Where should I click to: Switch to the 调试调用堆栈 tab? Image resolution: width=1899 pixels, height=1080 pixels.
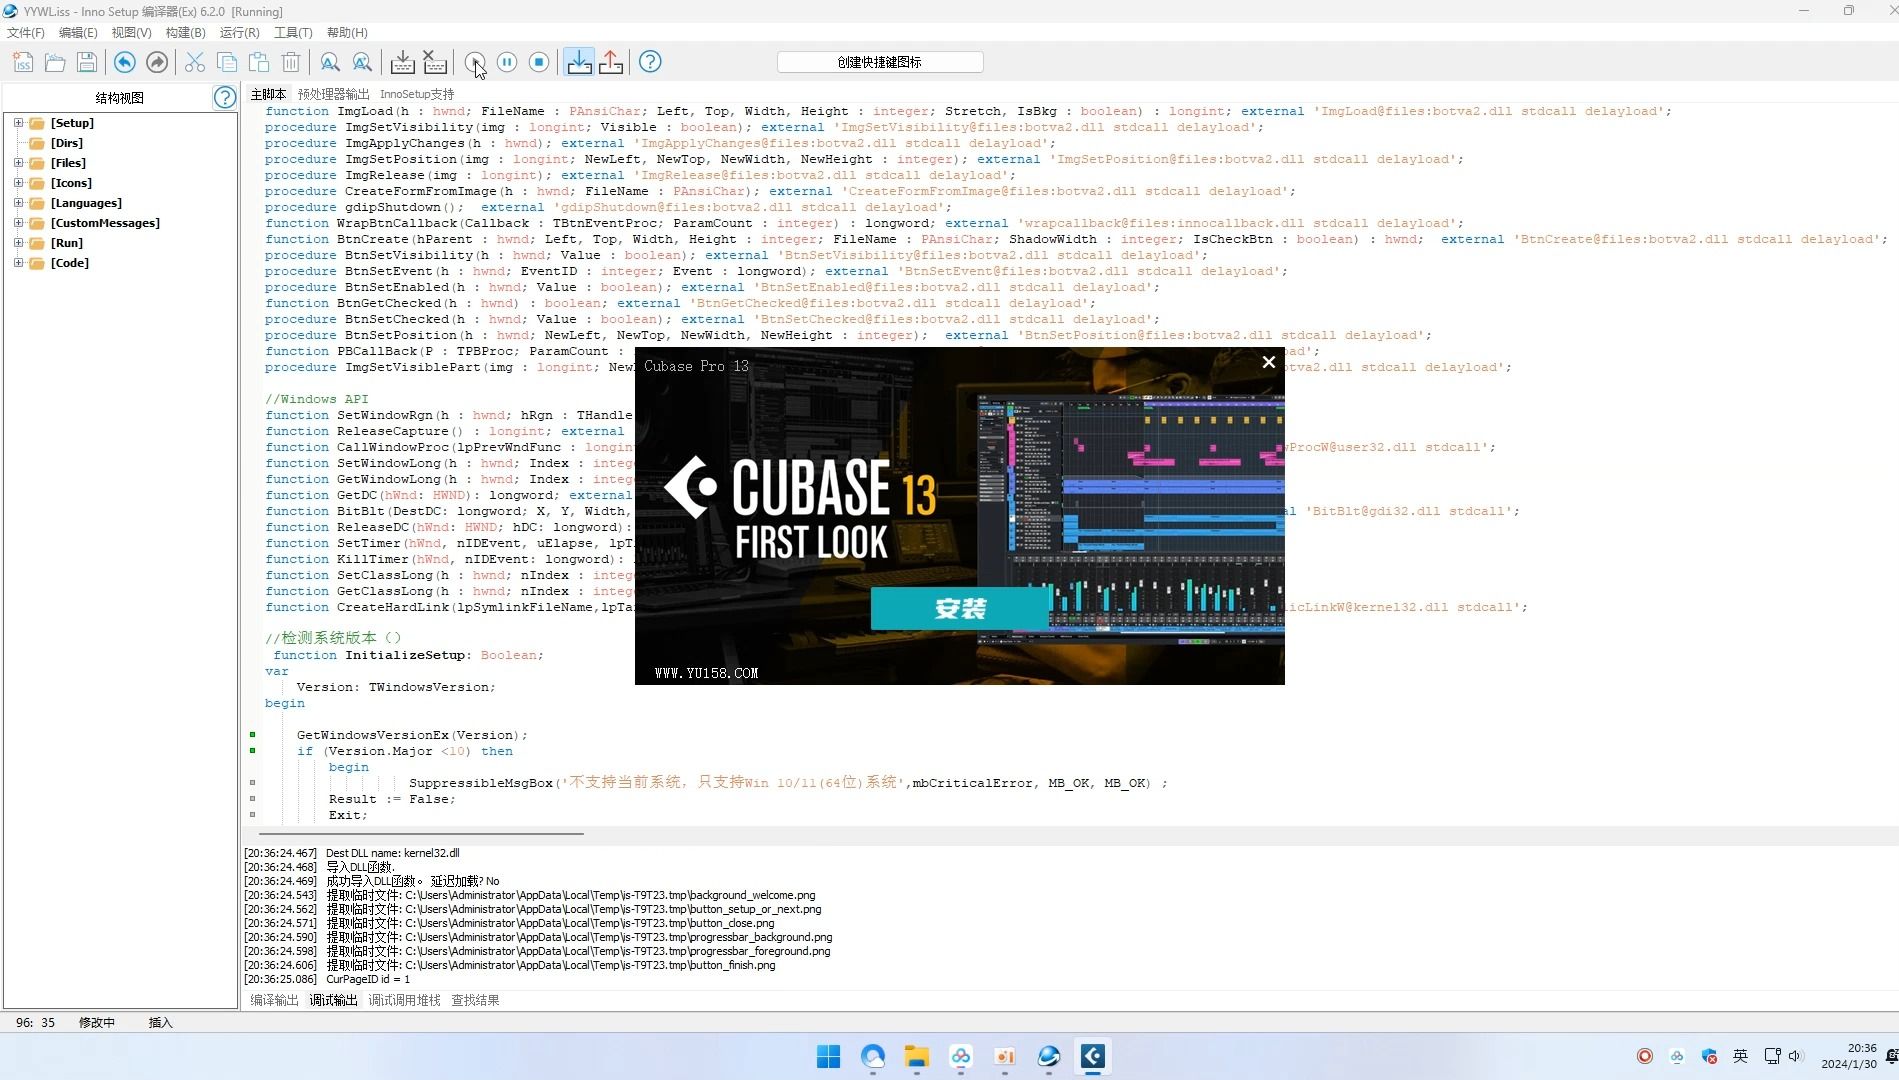pos(404,1000)
